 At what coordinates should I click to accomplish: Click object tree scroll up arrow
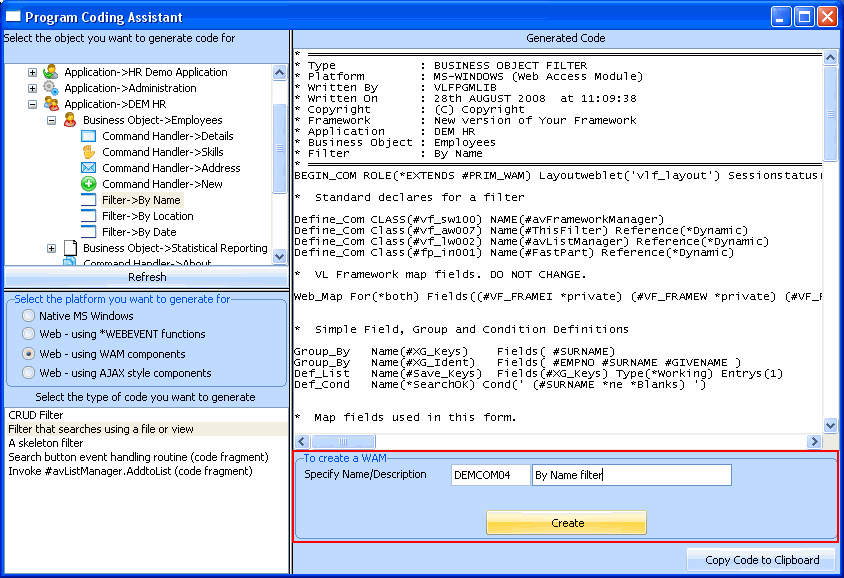(279, 72)
